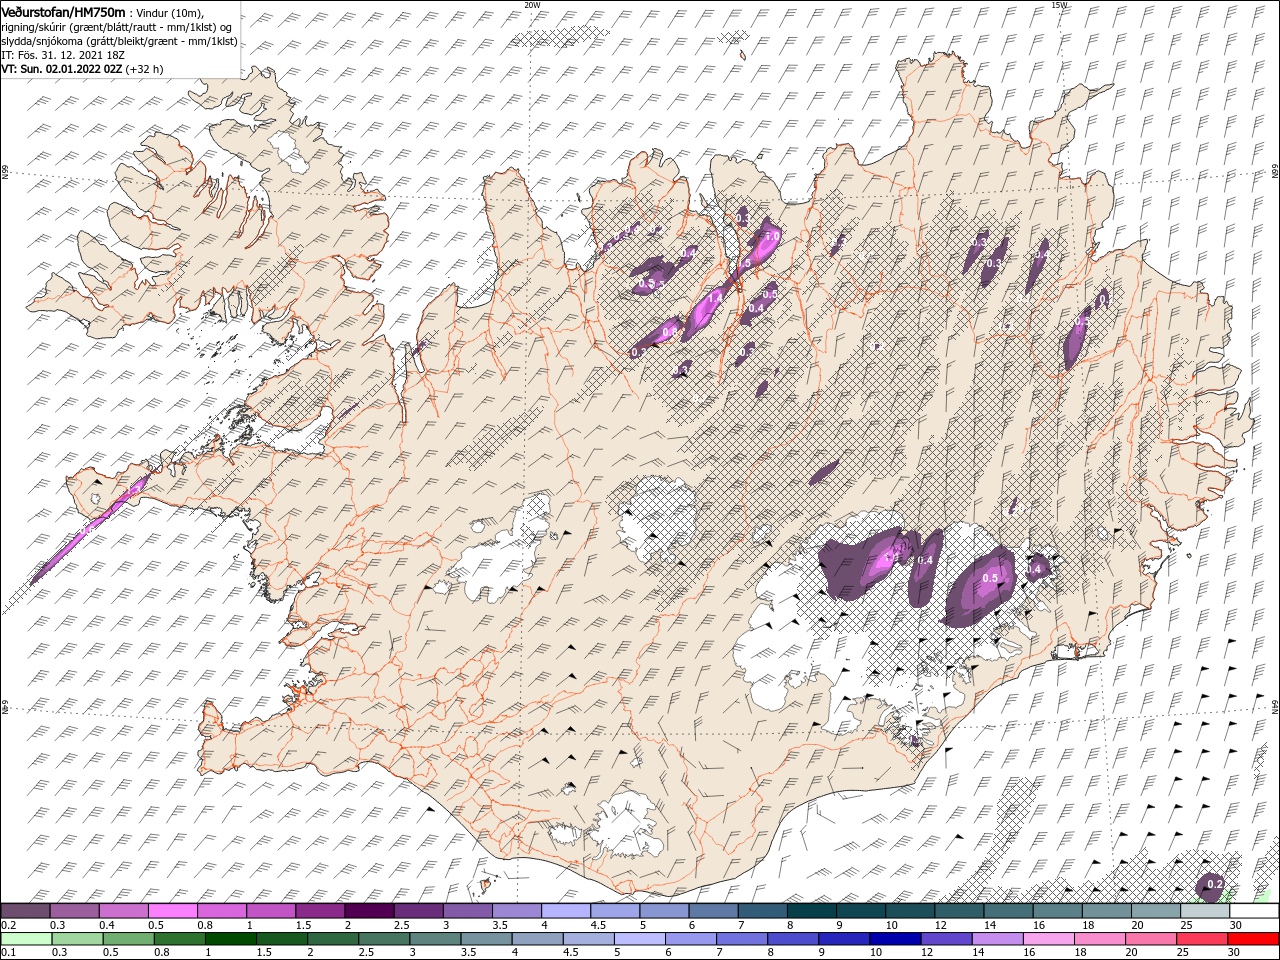
Task: Pick lower legend green swatch starting at 0.5
Action: (x=128, y=939)
